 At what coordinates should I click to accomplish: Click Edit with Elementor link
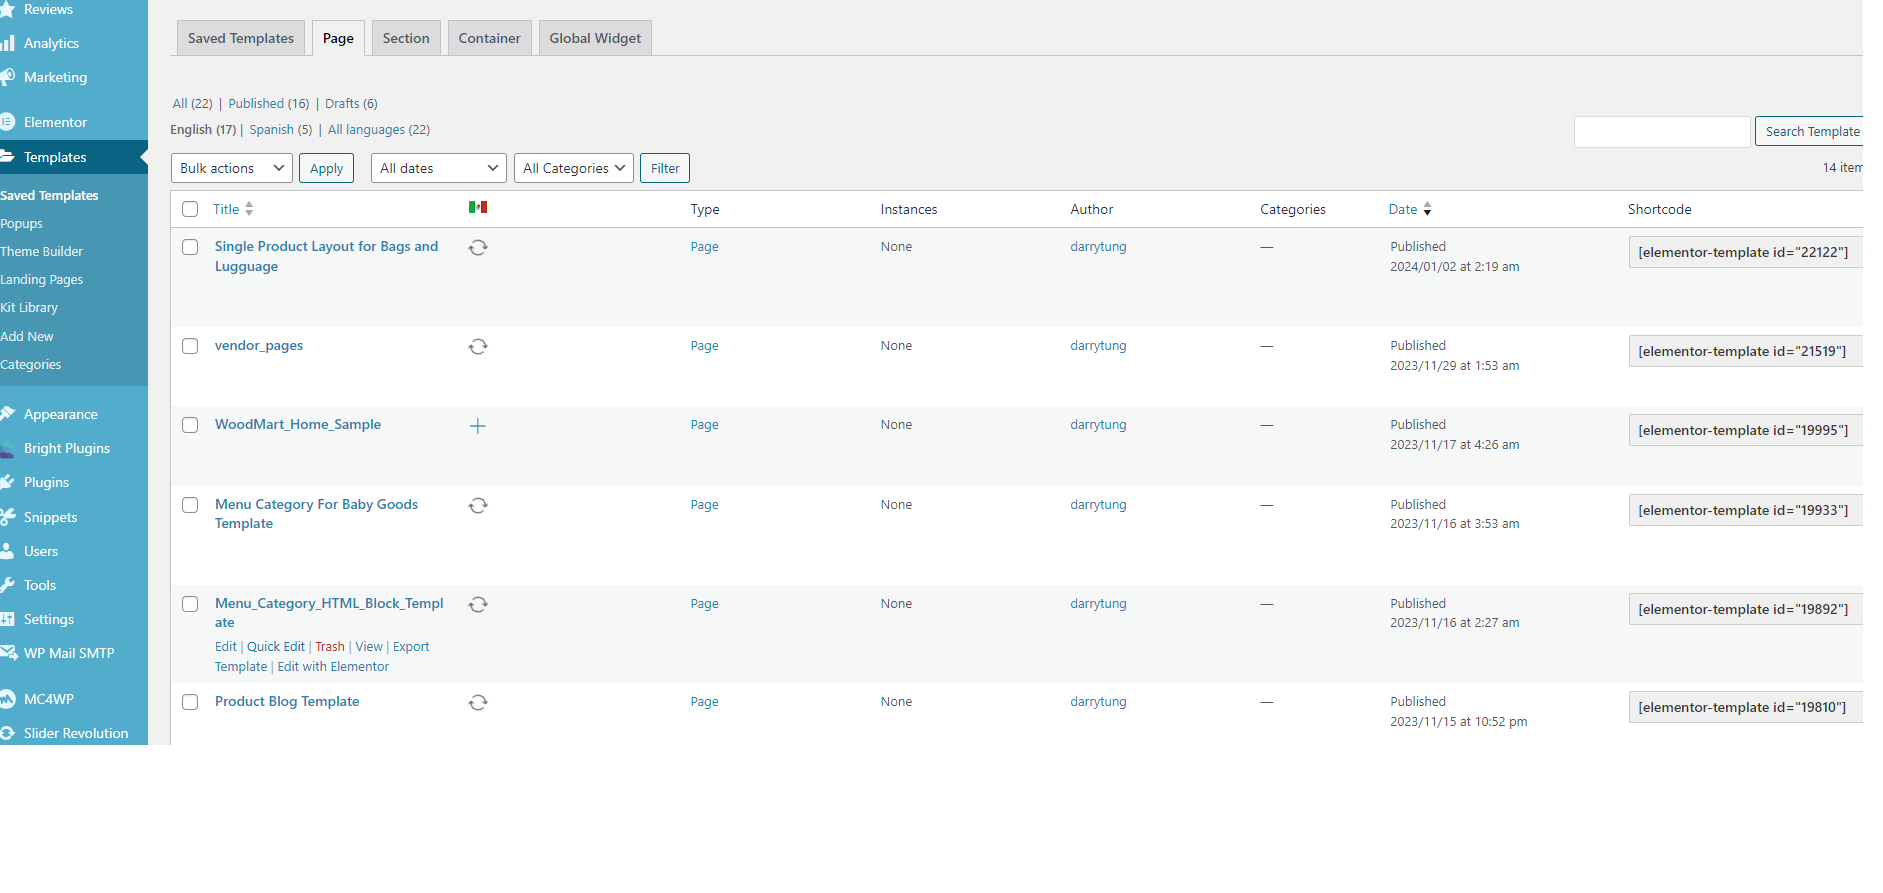coord(333,667)
